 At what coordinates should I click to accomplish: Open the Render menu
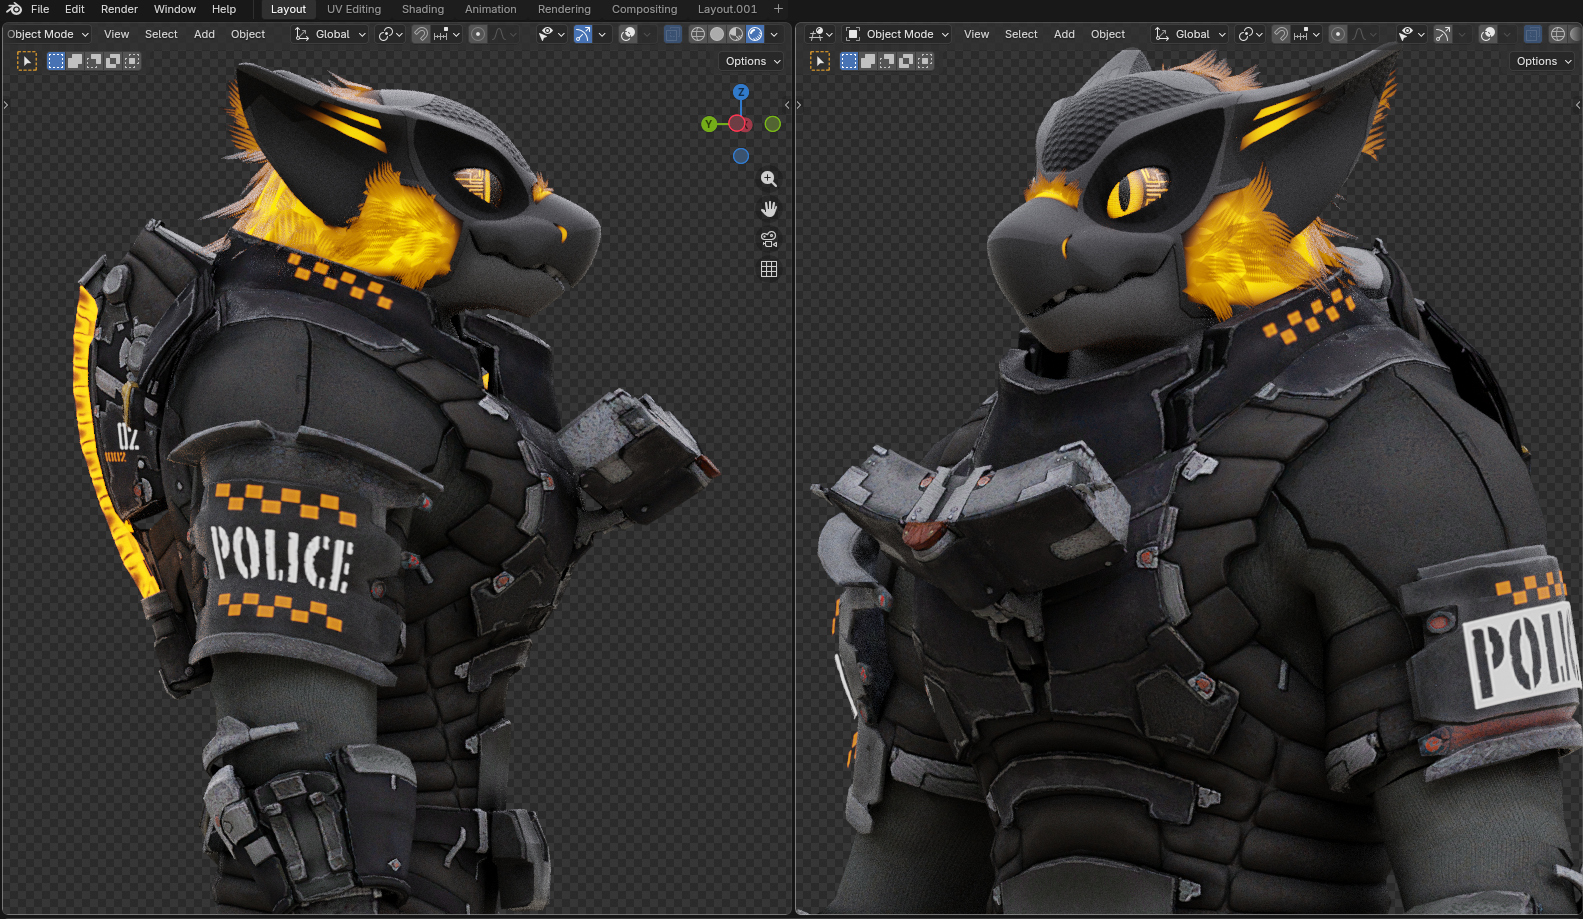tap(119, 9)
